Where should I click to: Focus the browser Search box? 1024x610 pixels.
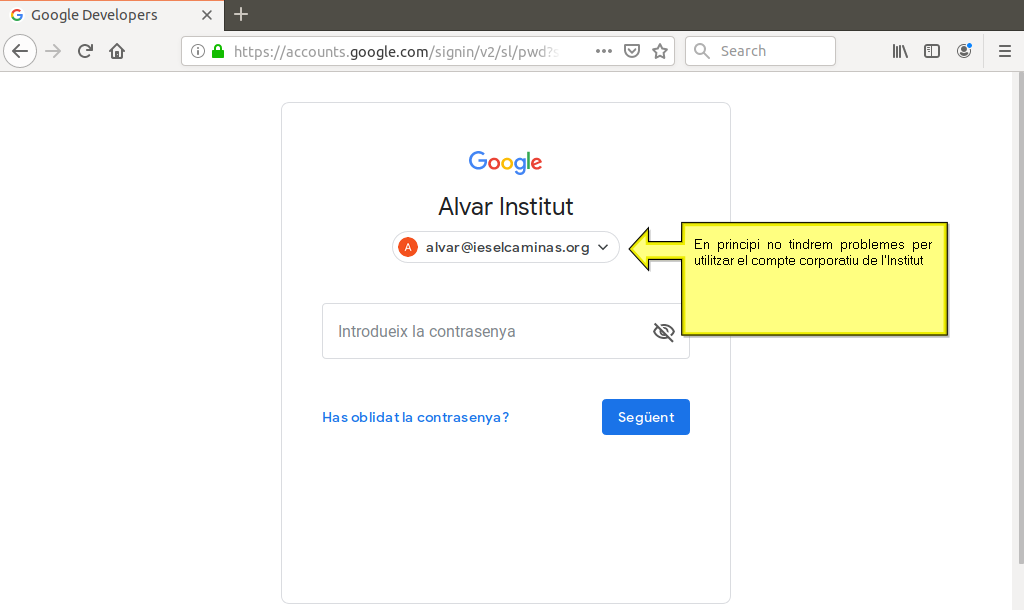coord(760,51)
